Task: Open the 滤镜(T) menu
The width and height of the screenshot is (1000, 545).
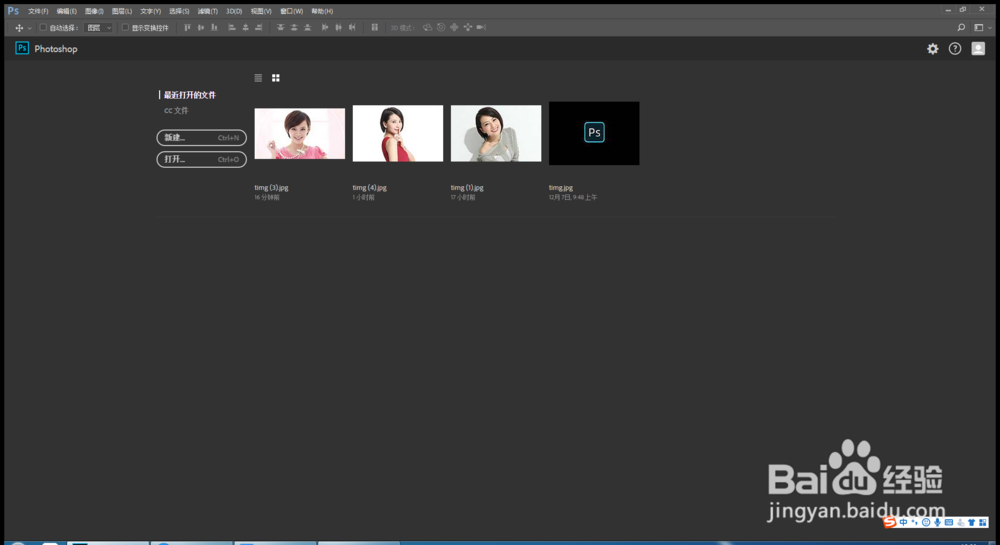Action: coord(207,11)
